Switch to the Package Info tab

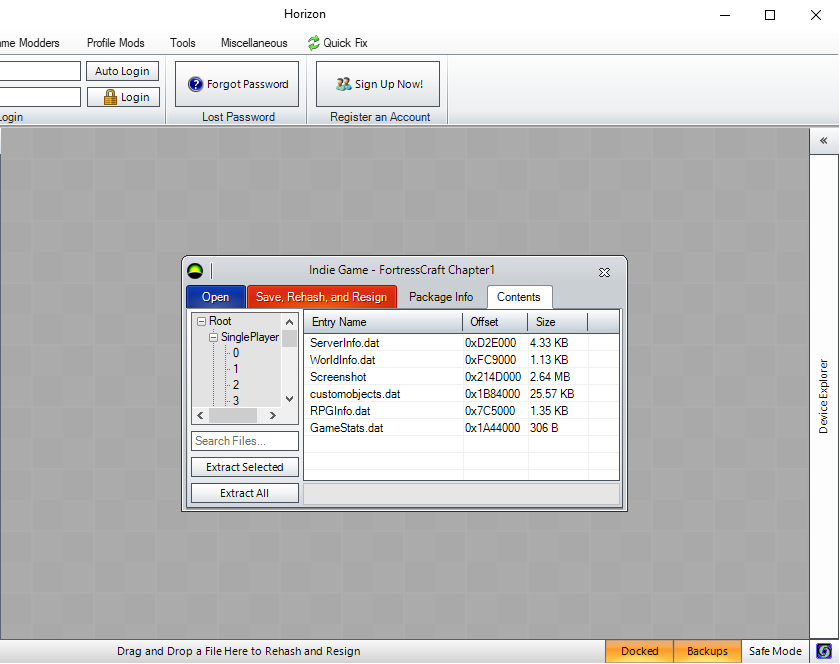(x=441, y=297)
